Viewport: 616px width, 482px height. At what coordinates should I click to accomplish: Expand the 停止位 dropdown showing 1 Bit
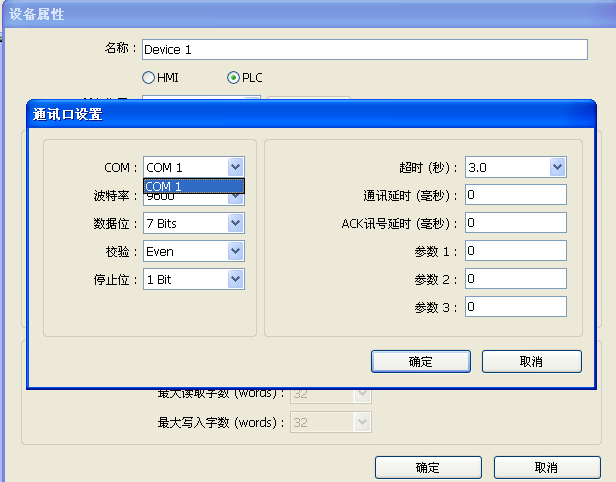point(235,279)
